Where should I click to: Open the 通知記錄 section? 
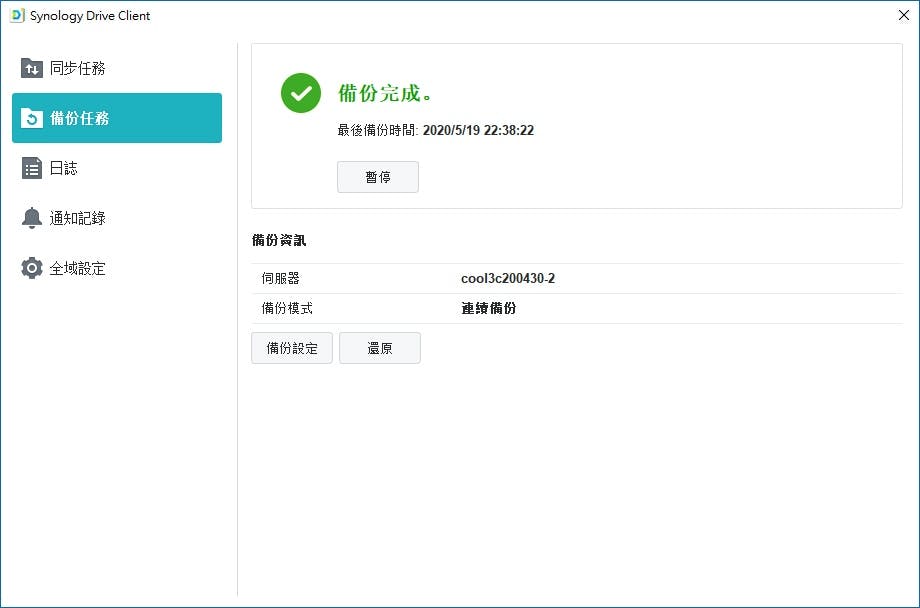tap(78, 218)
